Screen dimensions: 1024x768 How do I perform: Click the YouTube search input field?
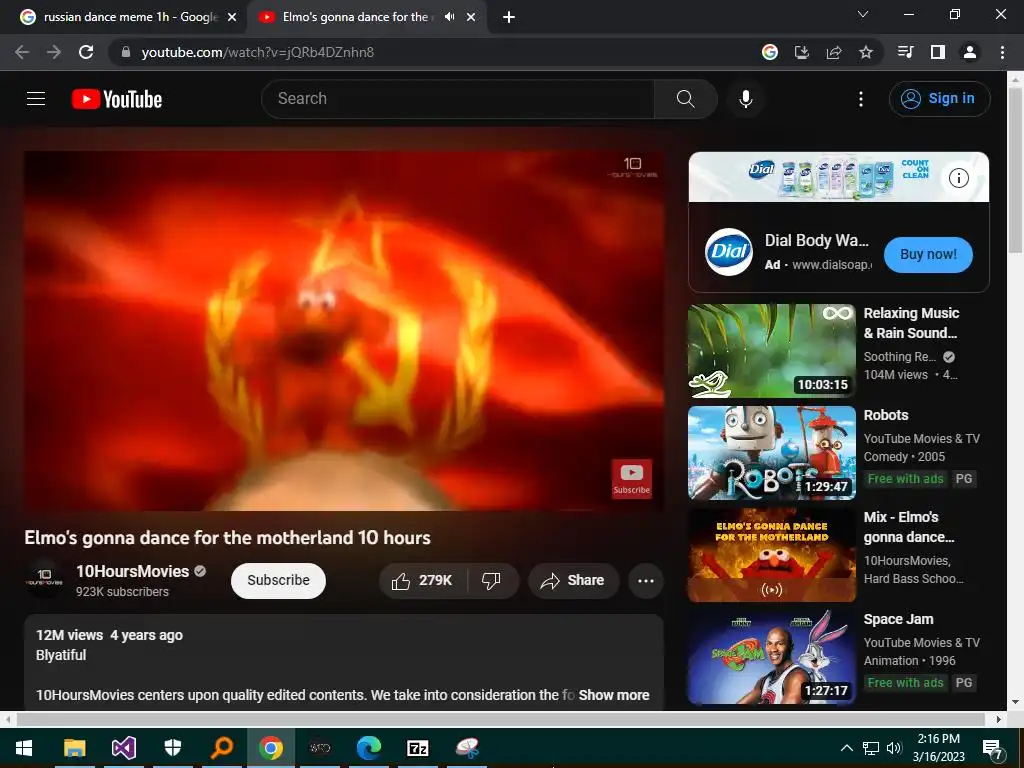tap(457, 99)
